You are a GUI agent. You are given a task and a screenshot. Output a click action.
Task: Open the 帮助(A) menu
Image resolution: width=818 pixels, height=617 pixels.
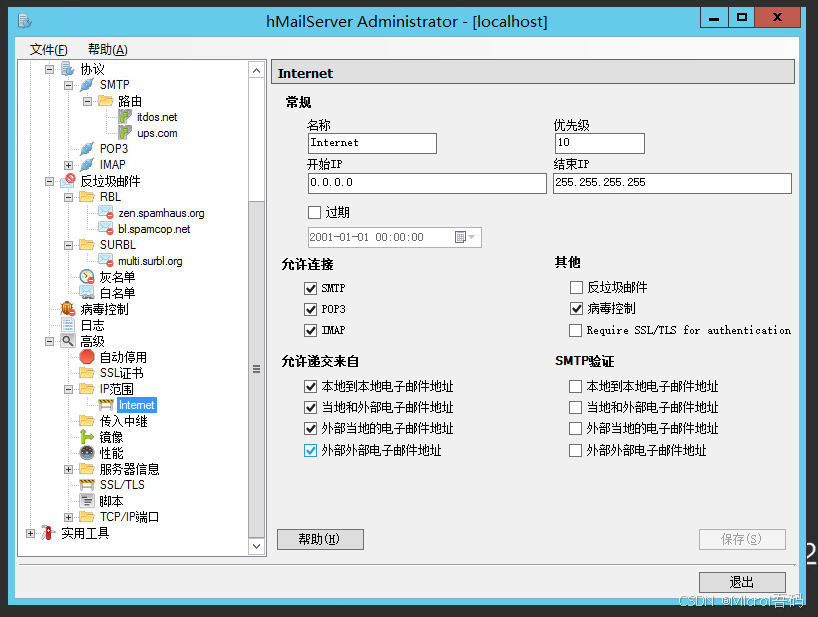tap(107, 50)
